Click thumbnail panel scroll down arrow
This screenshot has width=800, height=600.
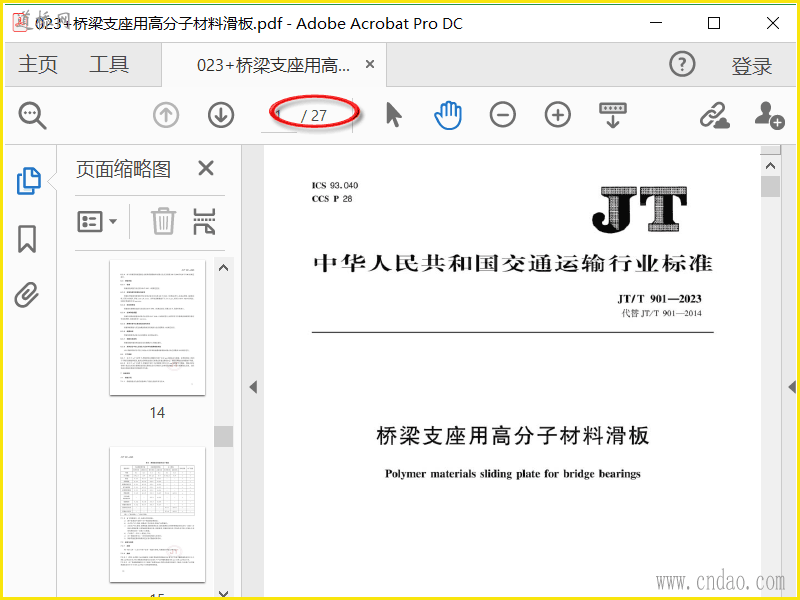[x=223, y=593]
